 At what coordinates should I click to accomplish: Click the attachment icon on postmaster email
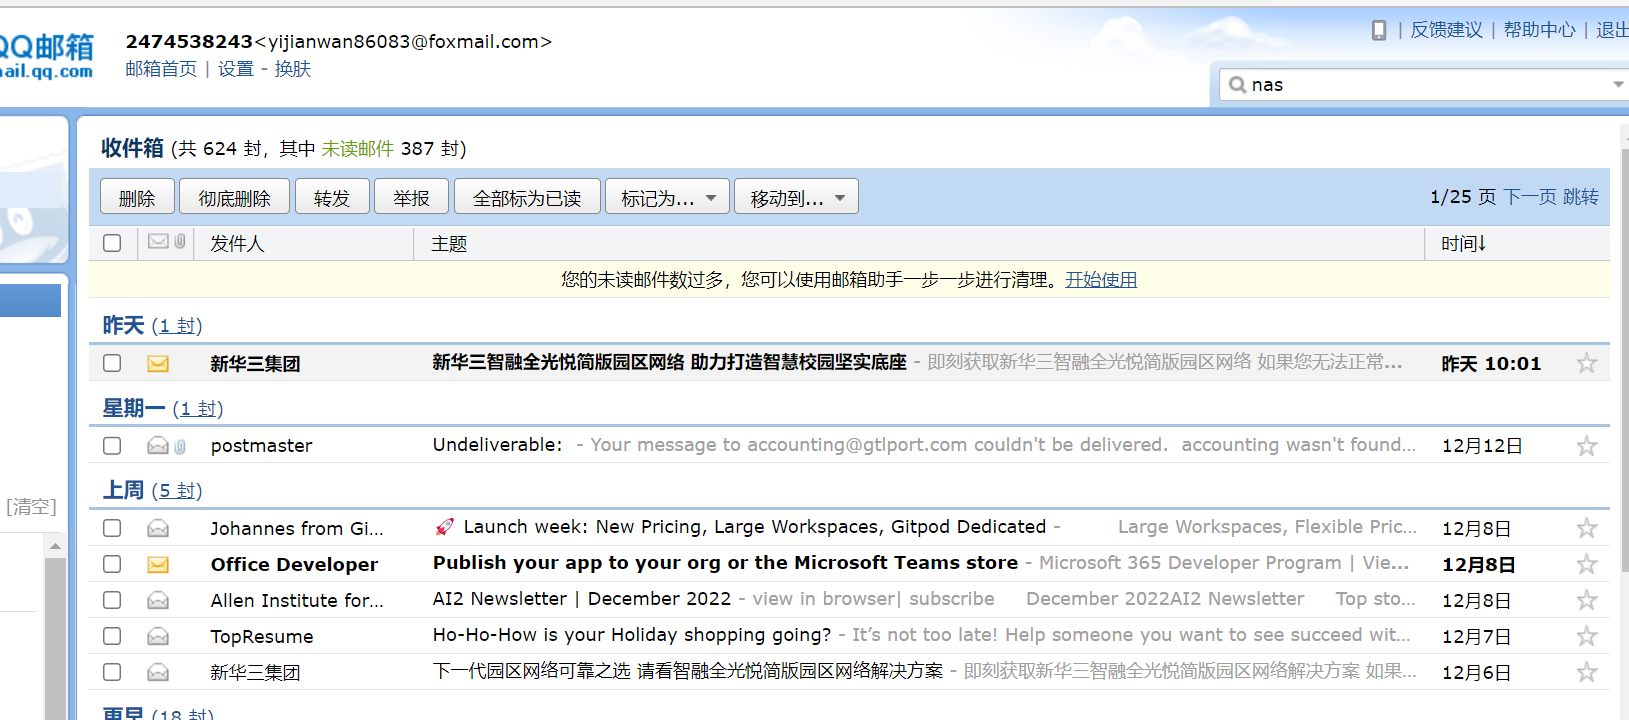coord(180,446)
